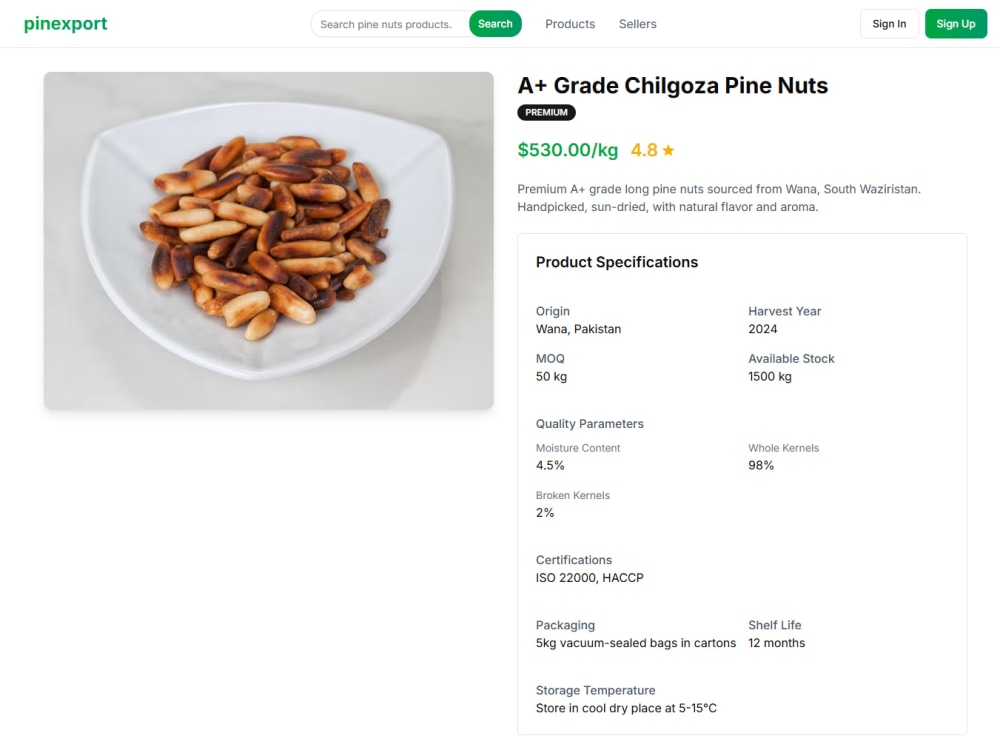This screenshot has height=750, width=1000.
Task: Click the ISO 22000, HACCP certifications text
Action: [589, 578]
